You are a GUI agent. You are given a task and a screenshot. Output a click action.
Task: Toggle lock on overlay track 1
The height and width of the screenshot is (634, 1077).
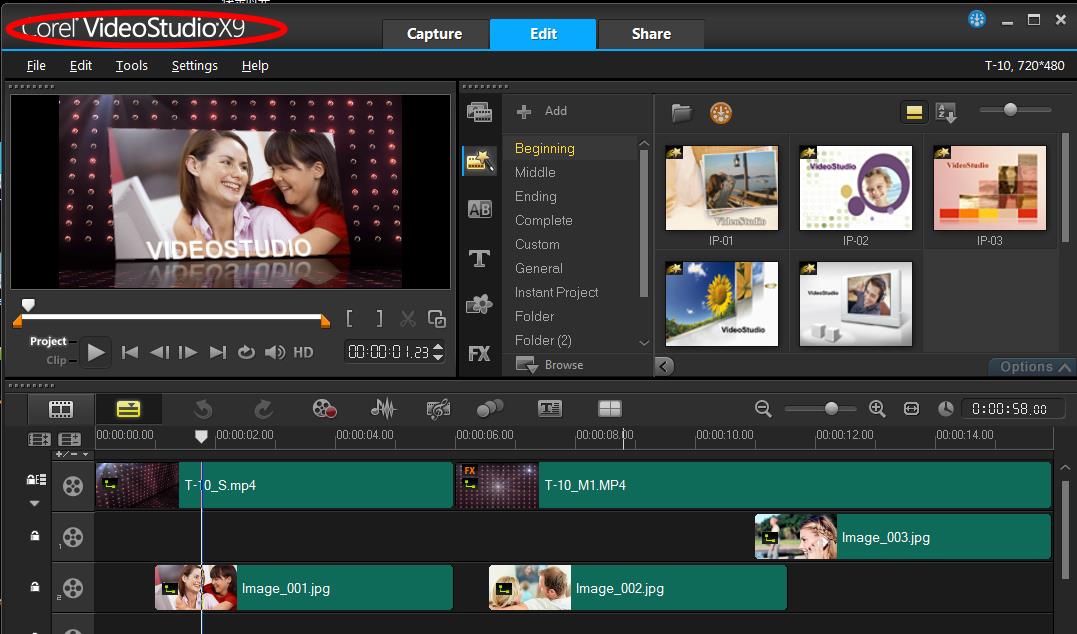[x=35, y=536]
